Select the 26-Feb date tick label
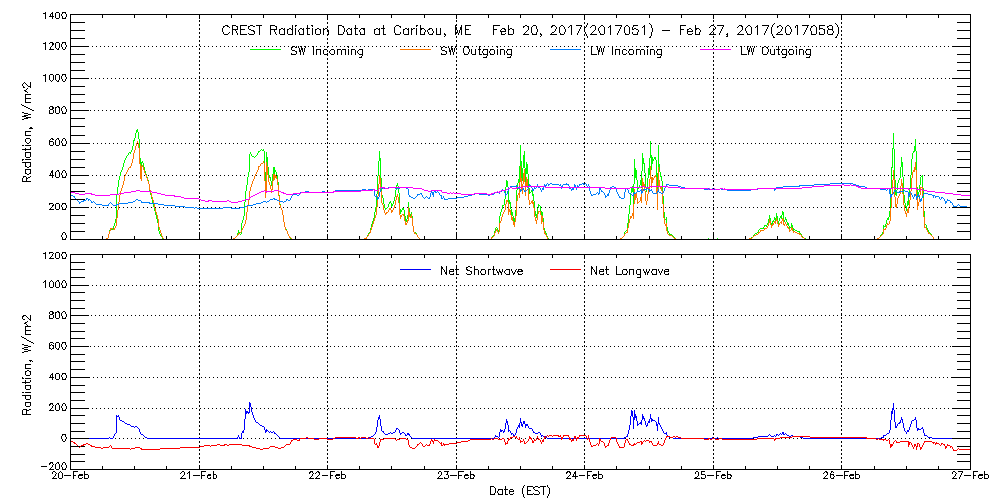1000x500 pixels. point(841,477)
